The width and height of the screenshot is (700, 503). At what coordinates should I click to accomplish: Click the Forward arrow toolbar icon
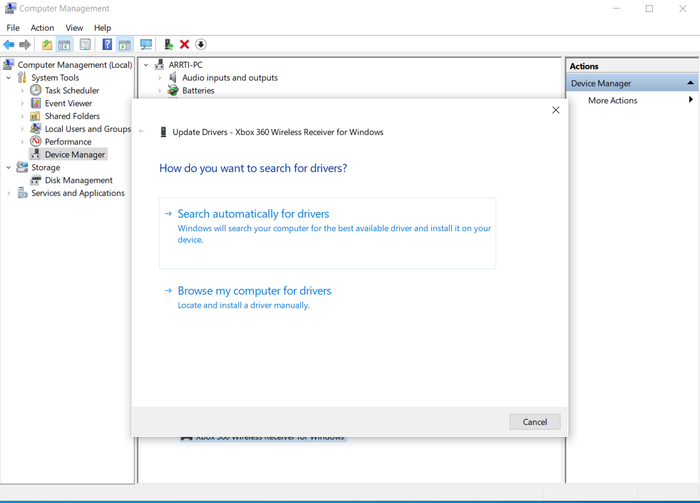point(25,45)
